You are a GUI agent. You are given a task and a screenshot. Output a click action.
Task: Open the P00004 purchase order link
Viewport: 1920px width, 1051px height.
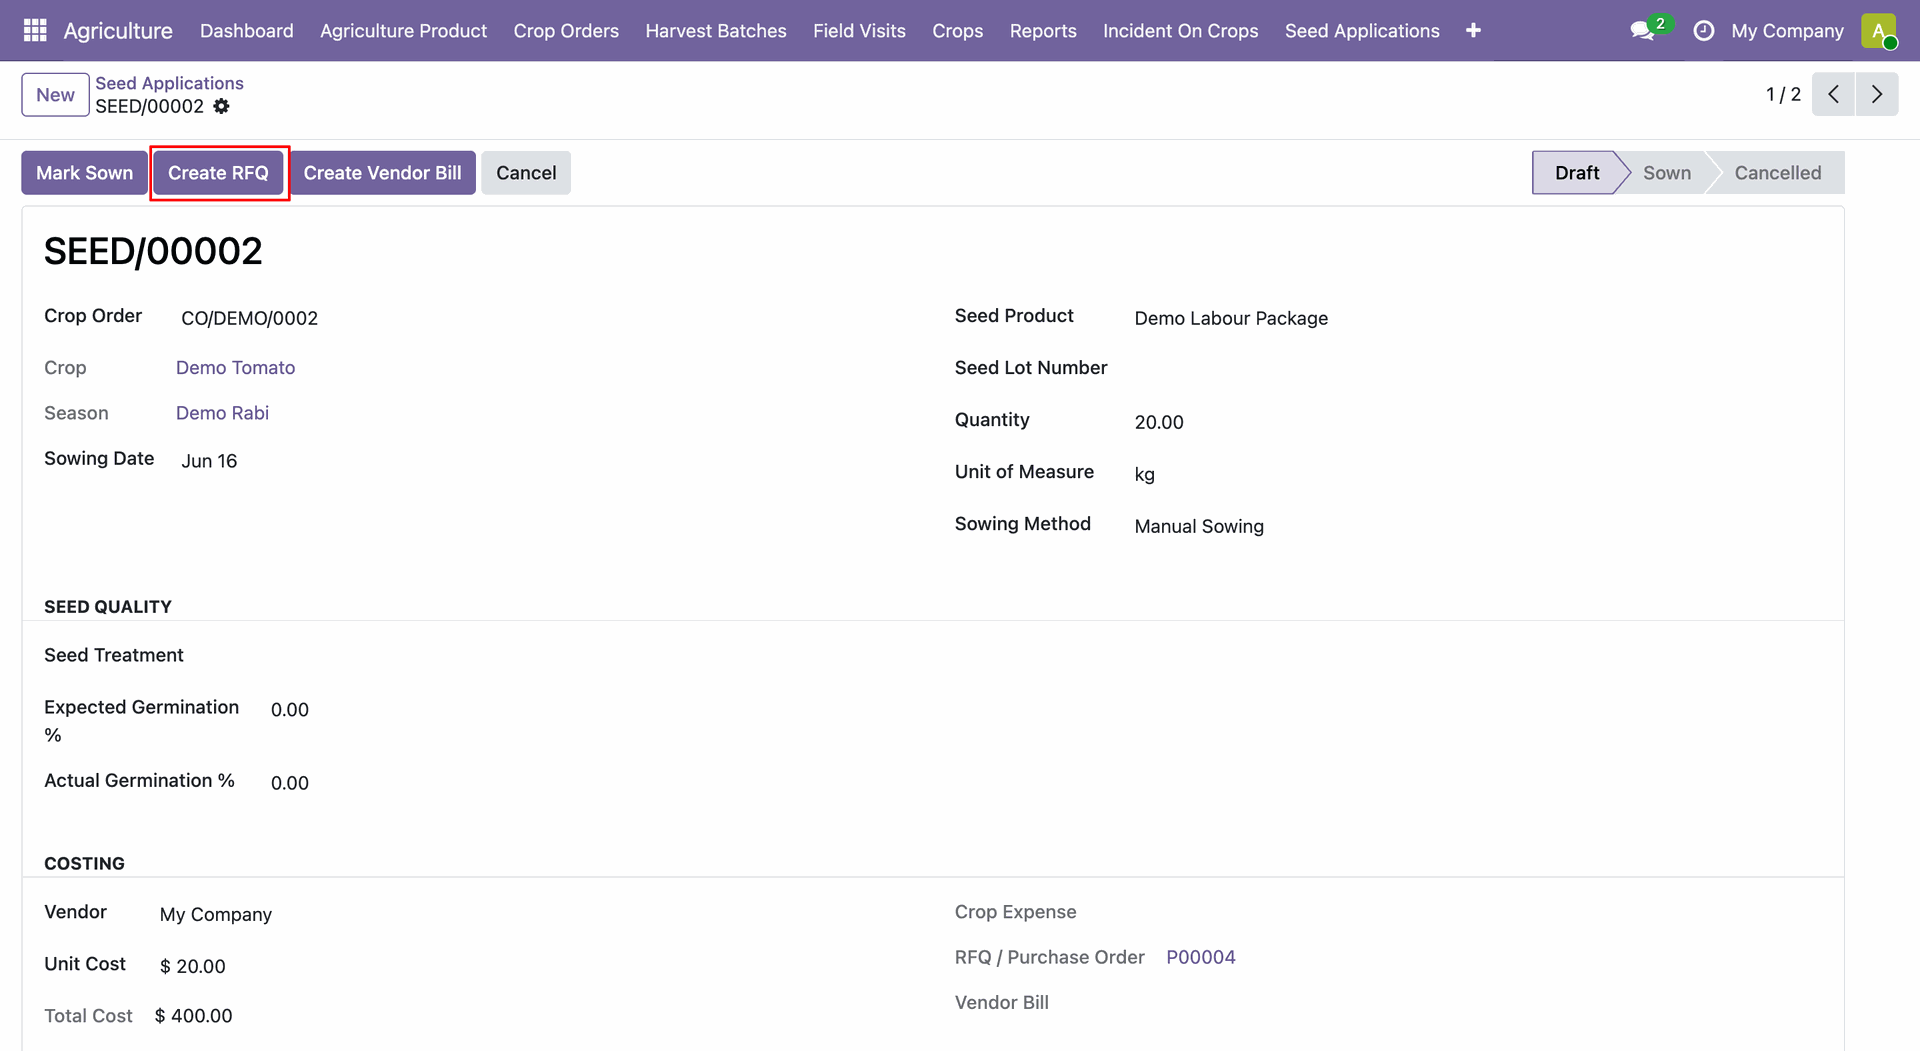pyautogui.click(x=1201, y=957)
